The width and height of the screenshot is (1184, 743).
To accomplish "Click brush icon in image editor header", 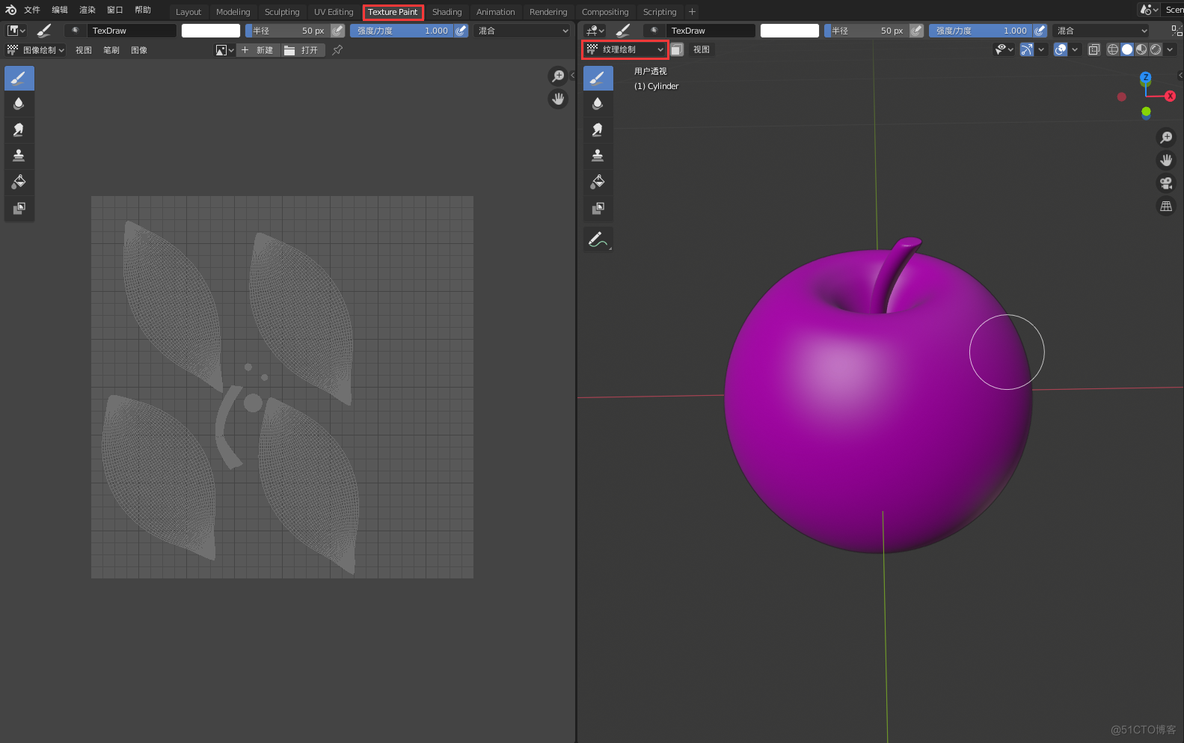I will pos(44,30).
